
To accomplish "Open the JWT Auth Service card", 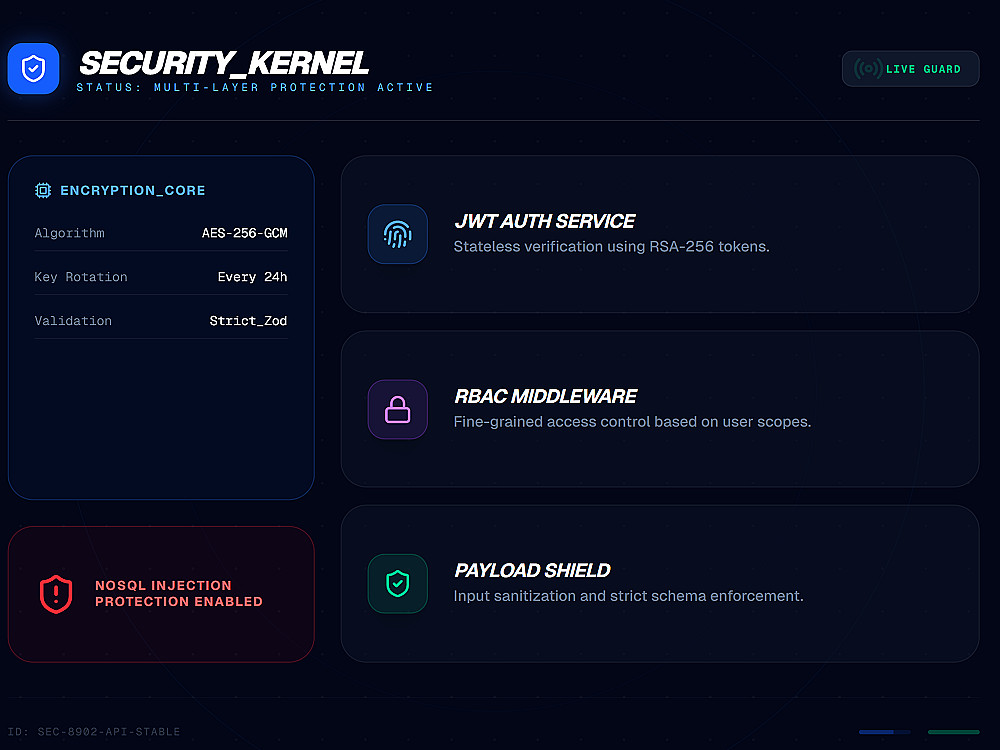I will pos(660,234).
